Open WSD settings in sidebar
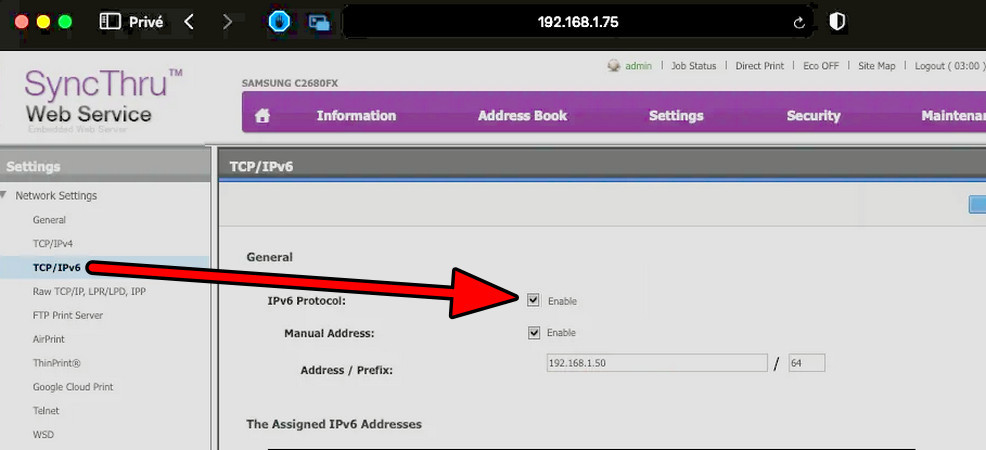 [x=43, y=434]
